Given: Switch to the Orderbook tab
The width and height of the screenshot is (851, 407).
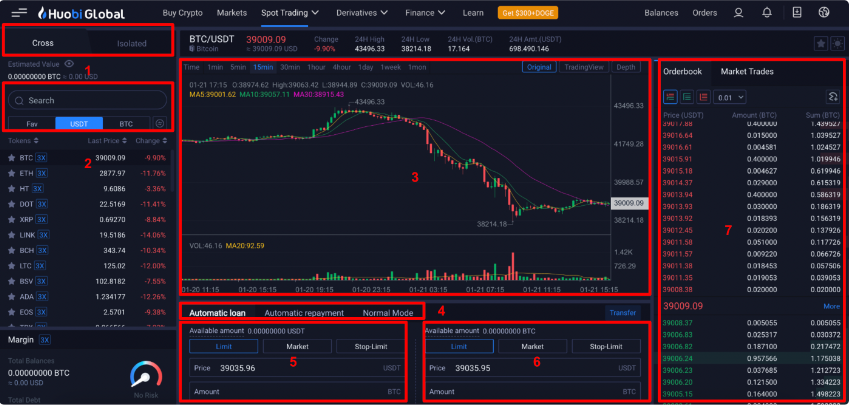Looking at the screenshot, I should click(682, 71).
